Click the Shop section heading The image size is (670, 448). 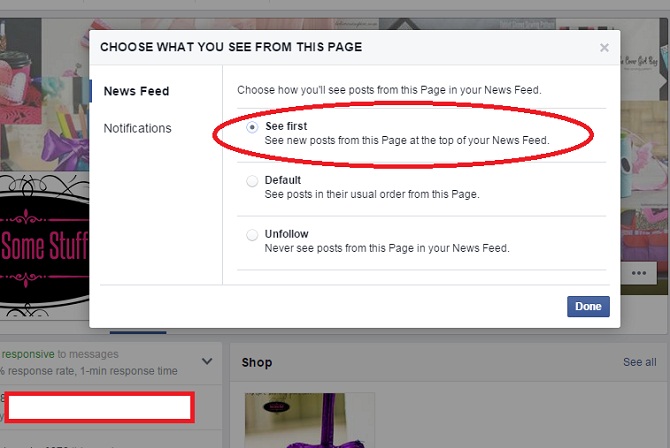[257, 363]
